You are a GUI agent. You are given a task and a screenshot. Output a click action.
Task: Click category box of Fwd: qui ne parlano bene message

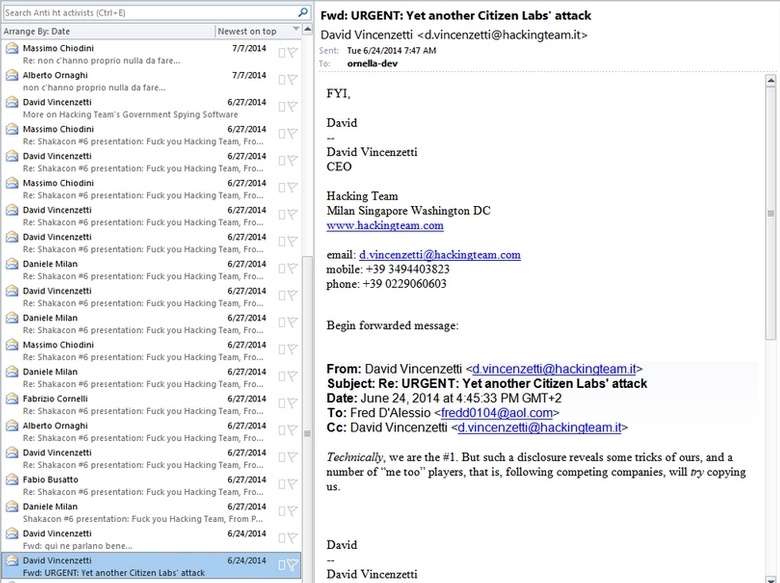(282, 538)
